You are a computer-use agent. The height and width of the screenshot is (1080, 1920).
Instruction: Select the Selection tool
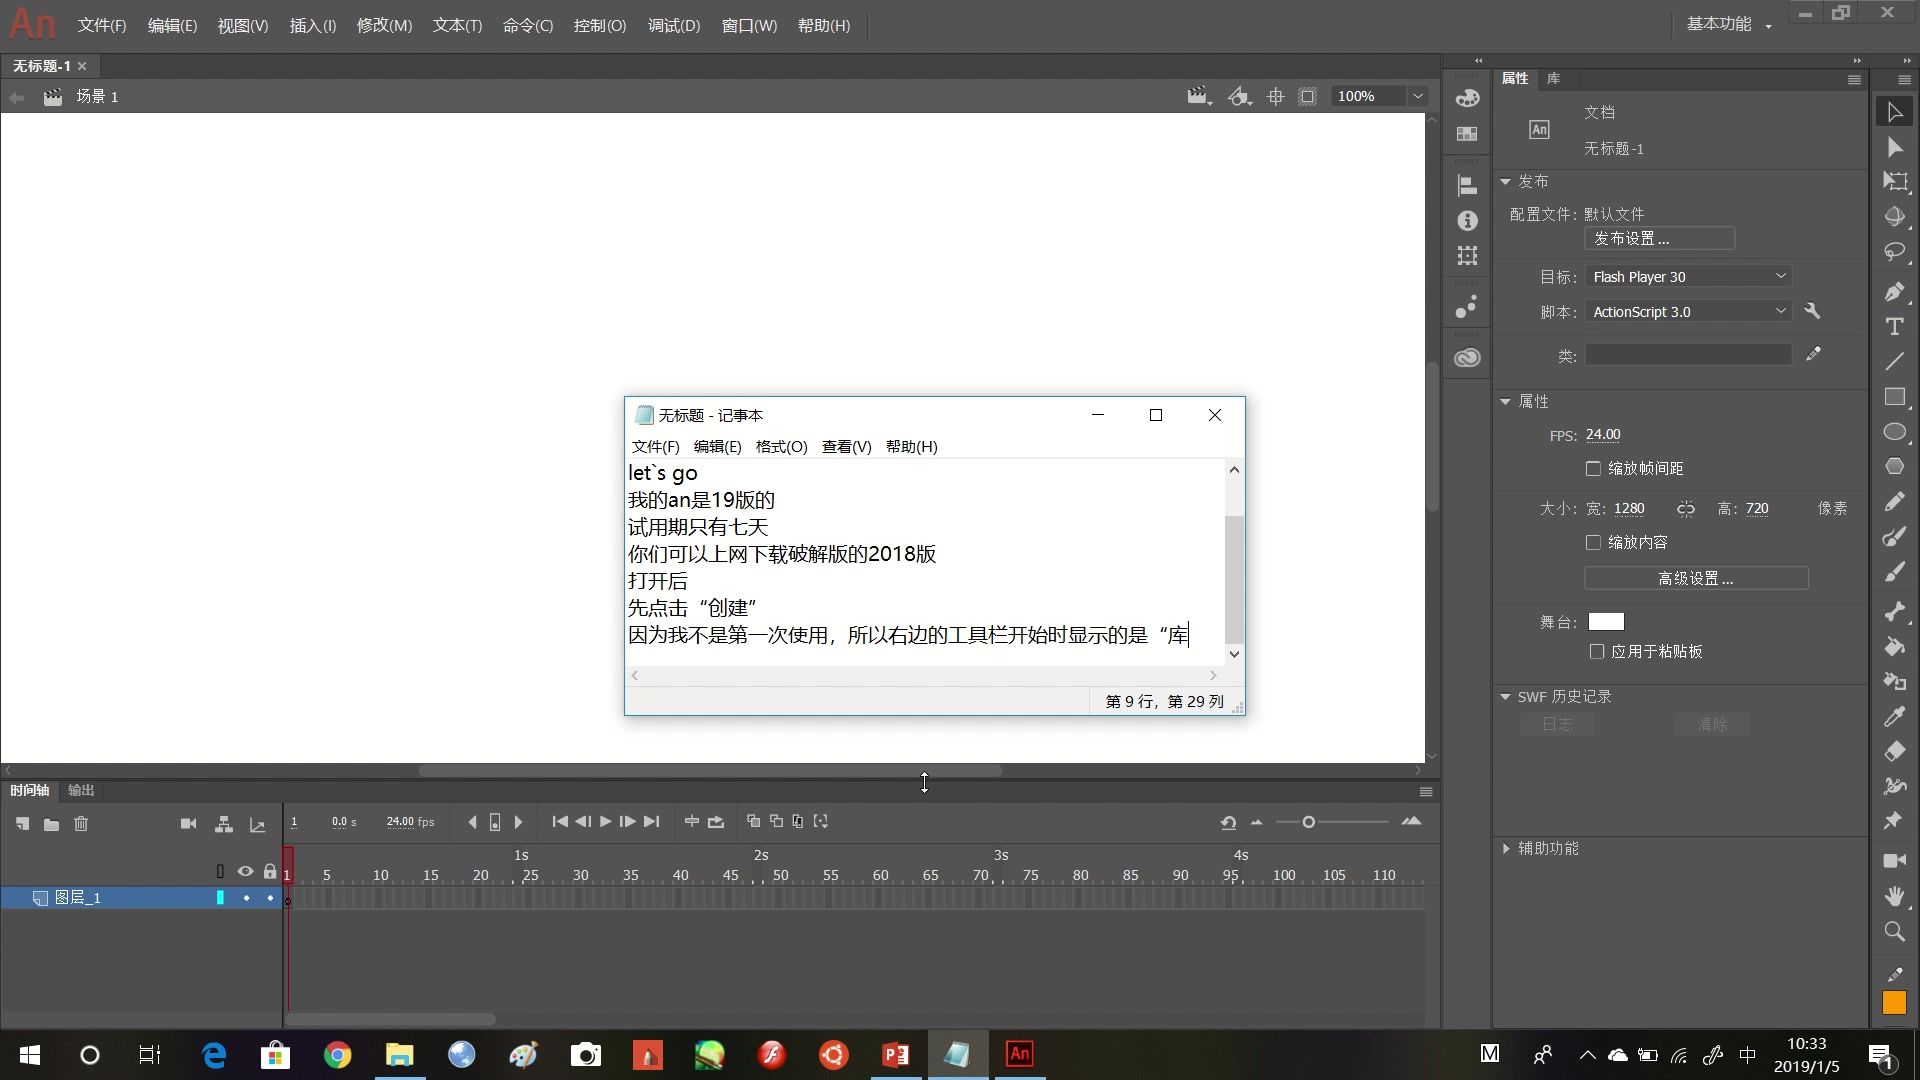tap(1896, 111)
